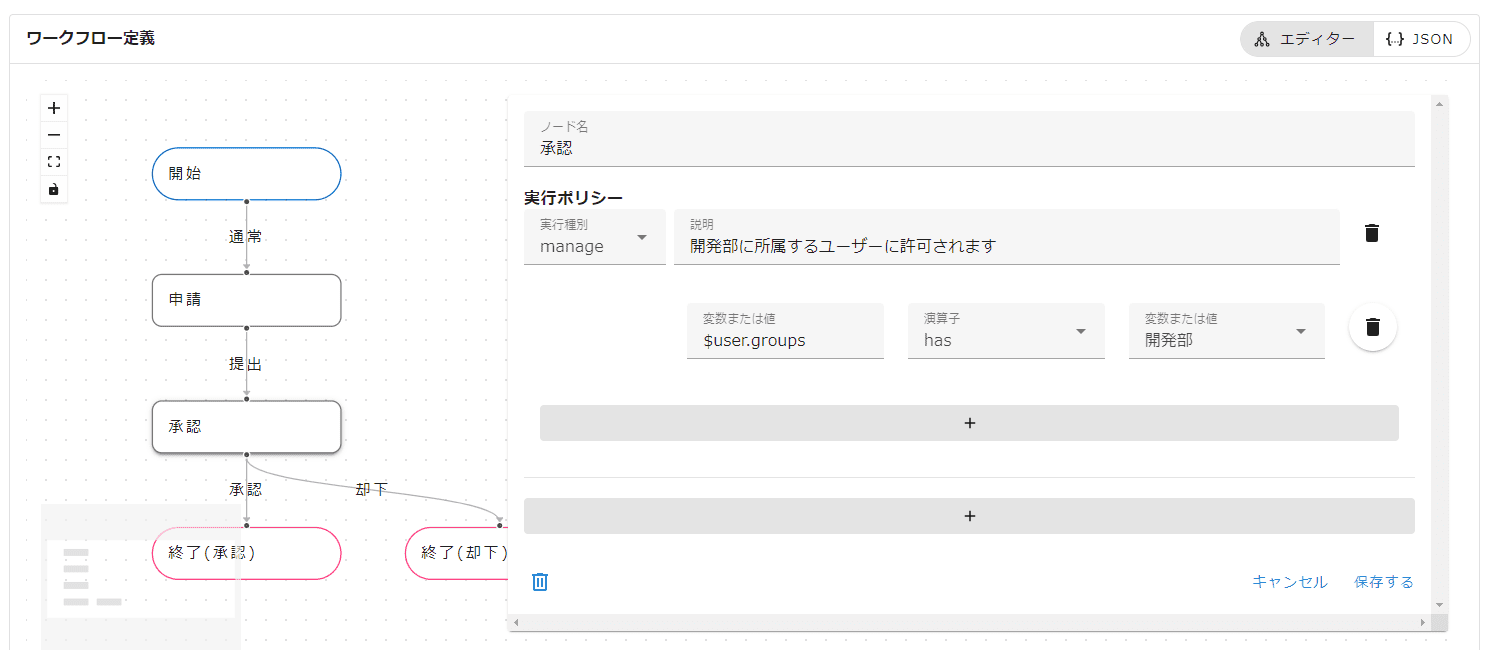Delete the manage execution policy trash icon
The width and height of the screenshot is (1488, 650).
coord(1372,234)
